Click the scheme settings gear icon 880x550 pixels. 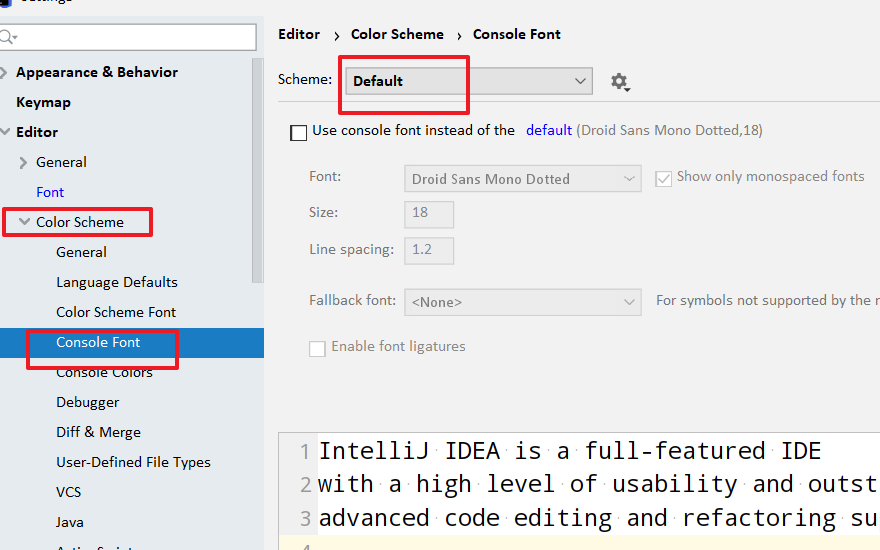pos(619,82)
